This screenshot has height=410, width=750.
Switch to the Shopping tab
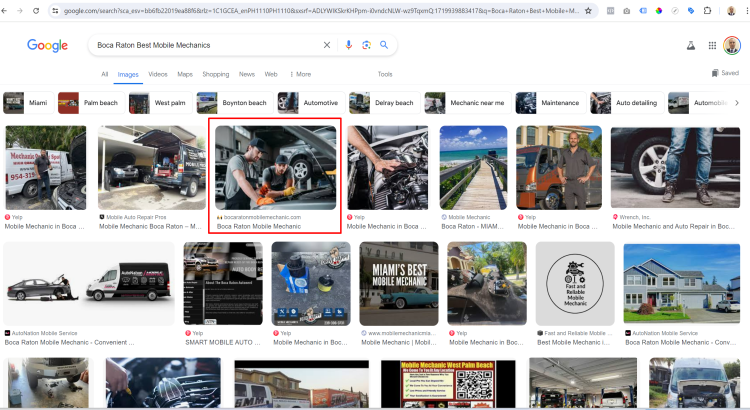click(x=216, y=74)
